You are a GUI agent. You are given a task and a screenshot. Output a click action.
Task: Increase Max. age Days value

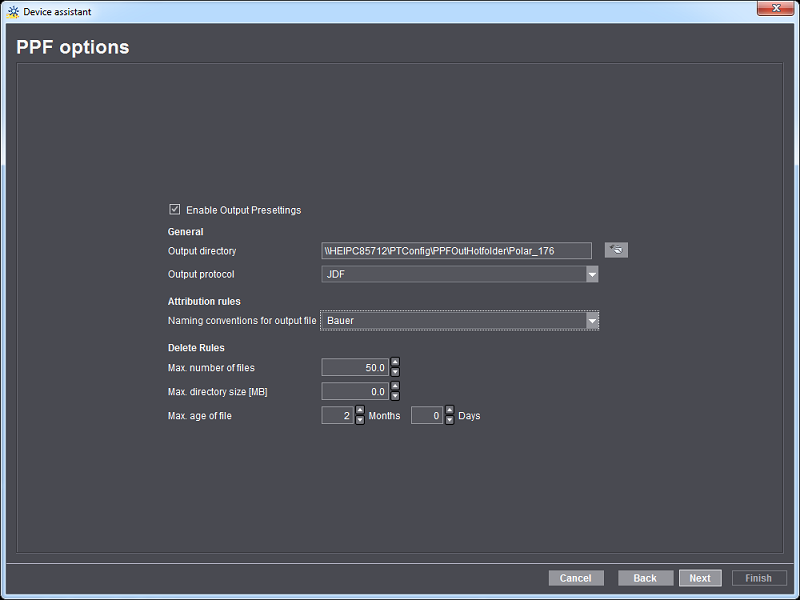(449, 411)
